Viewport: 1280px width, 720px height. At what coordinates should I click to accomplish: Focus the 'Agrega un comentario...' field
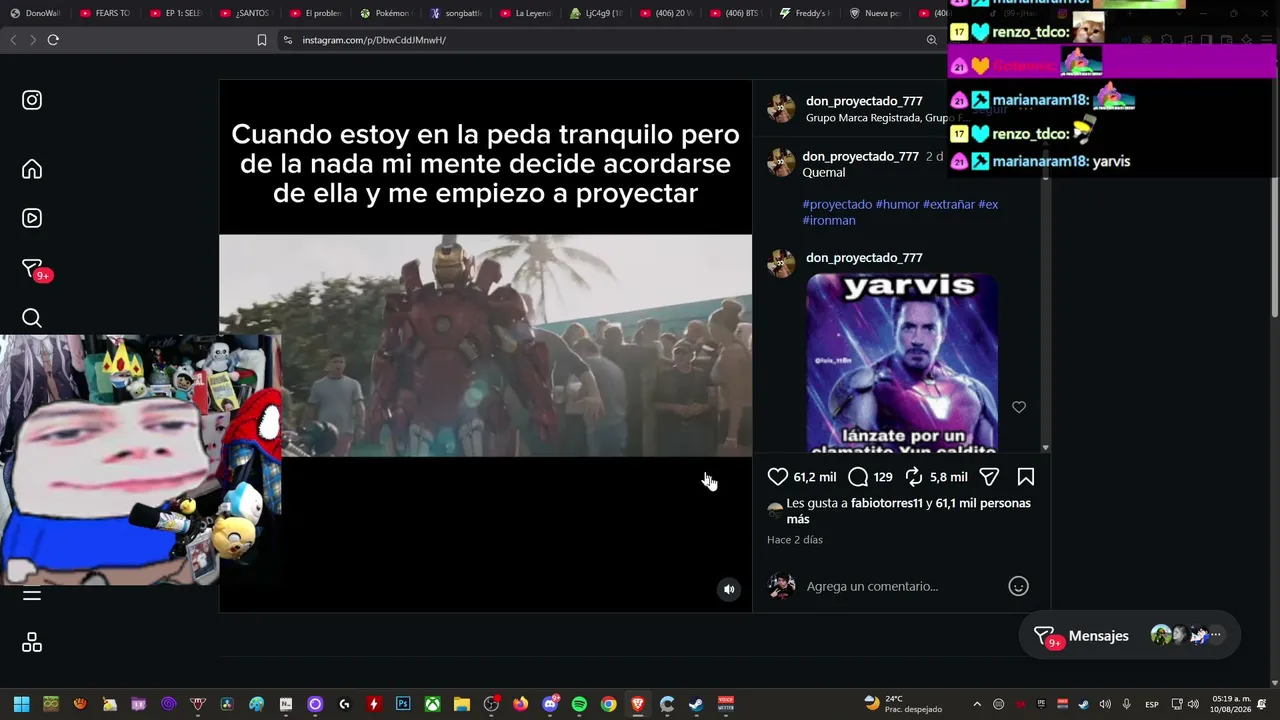pyautogui.click(x=900, y=586)
